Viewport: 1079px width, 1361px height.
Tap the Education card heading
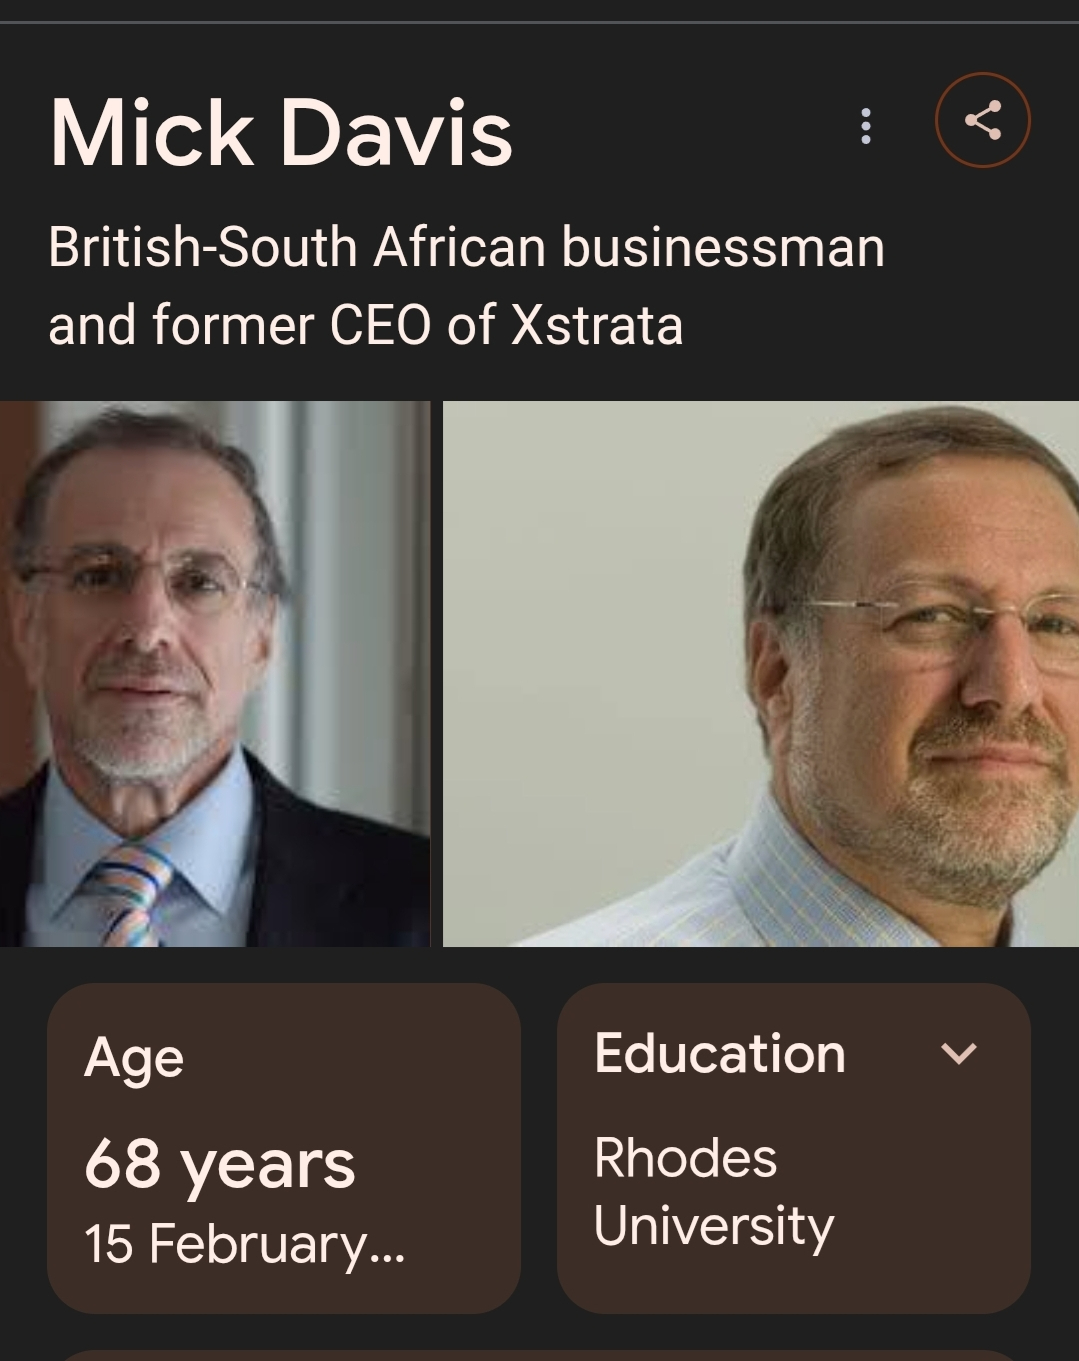pos(719,1053)
